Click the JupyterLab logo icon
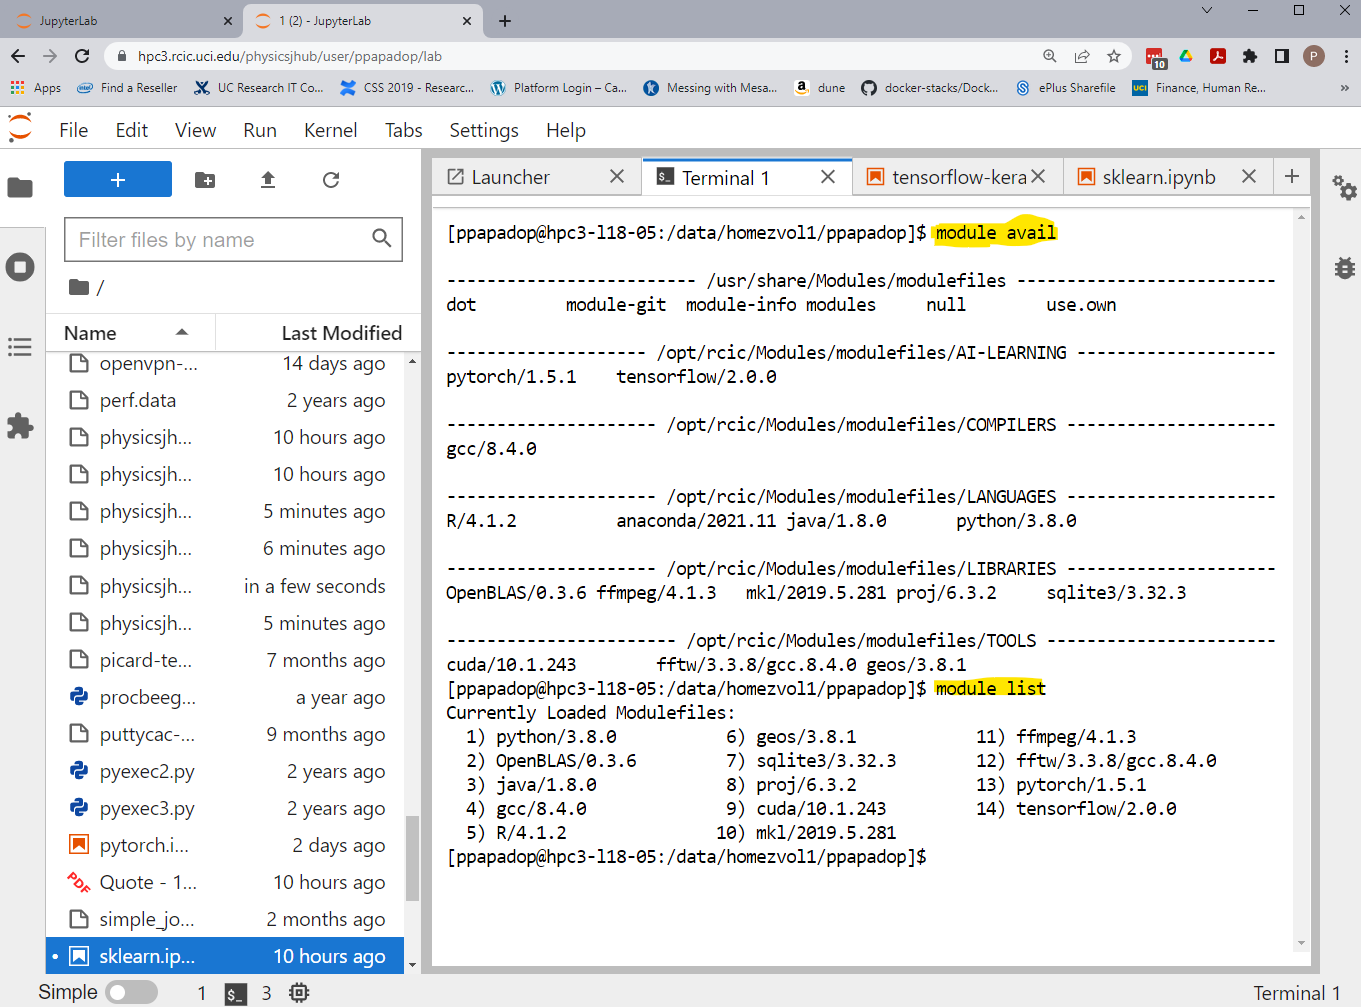Screen dimensions: 1361x1007 [x=20, y=128]
